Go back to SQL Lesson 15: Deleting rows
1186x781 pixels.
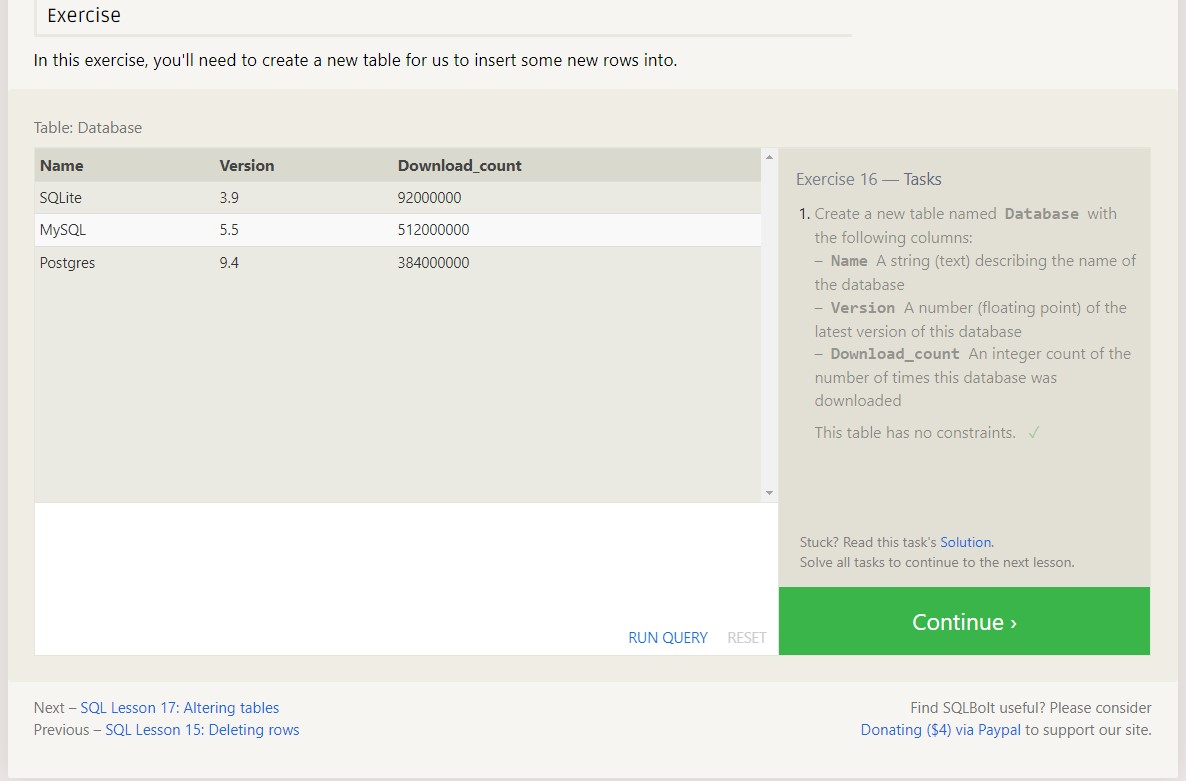point(202,730)
